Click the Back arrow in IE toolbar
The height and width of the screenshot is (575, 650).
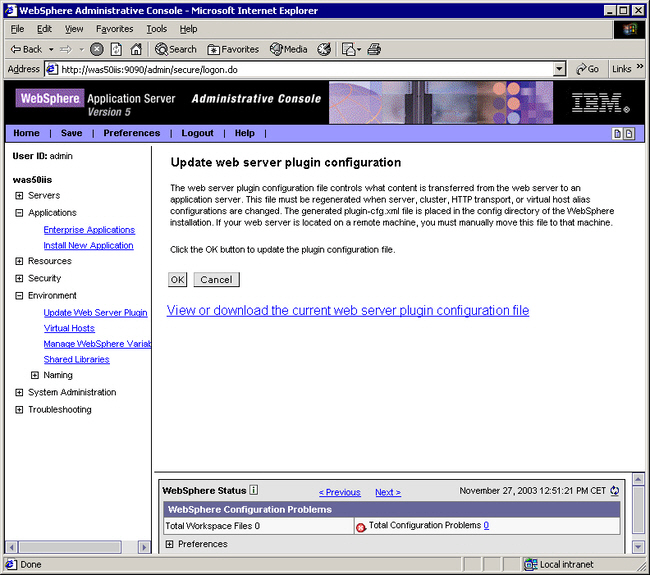[26, 49]
